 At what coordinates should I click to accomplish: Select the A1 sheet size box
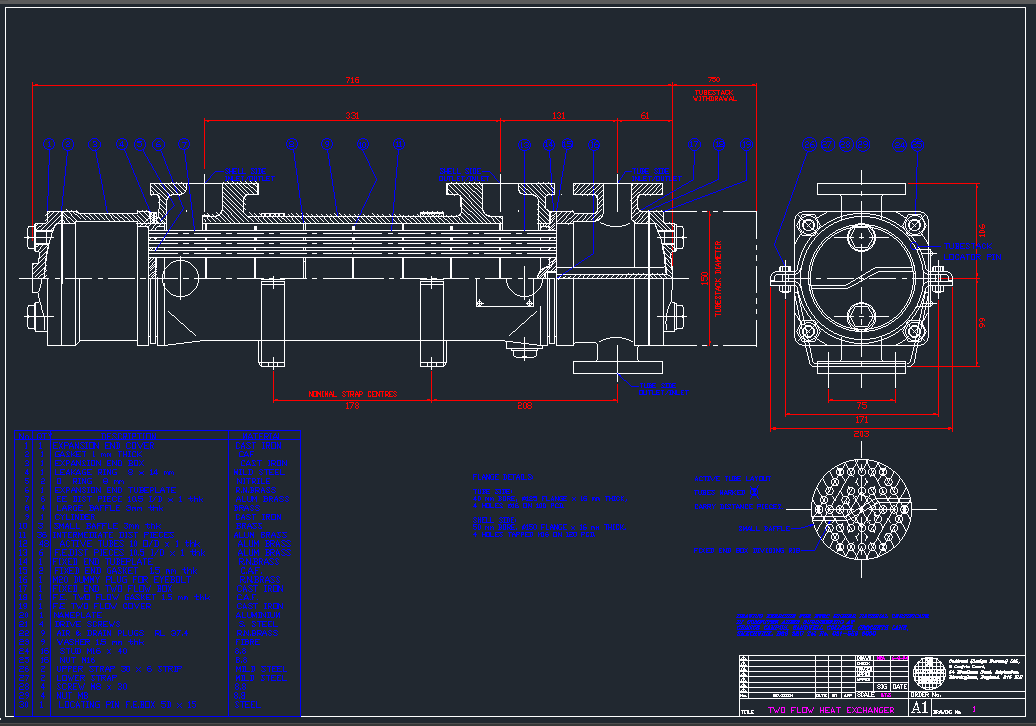tap(919, 708)
